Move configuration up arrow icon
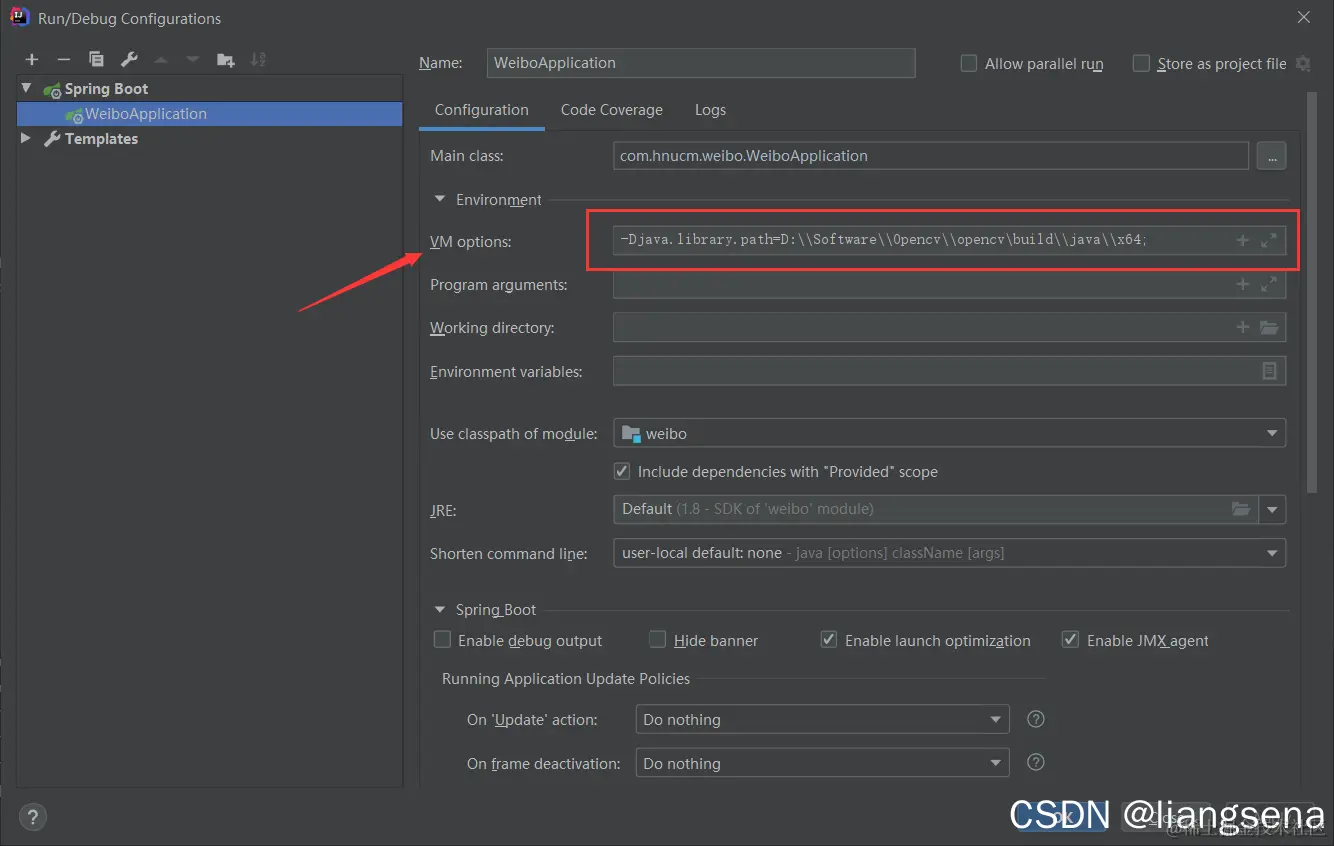This screenshot has width=1334, height=846. pos(160,60)
